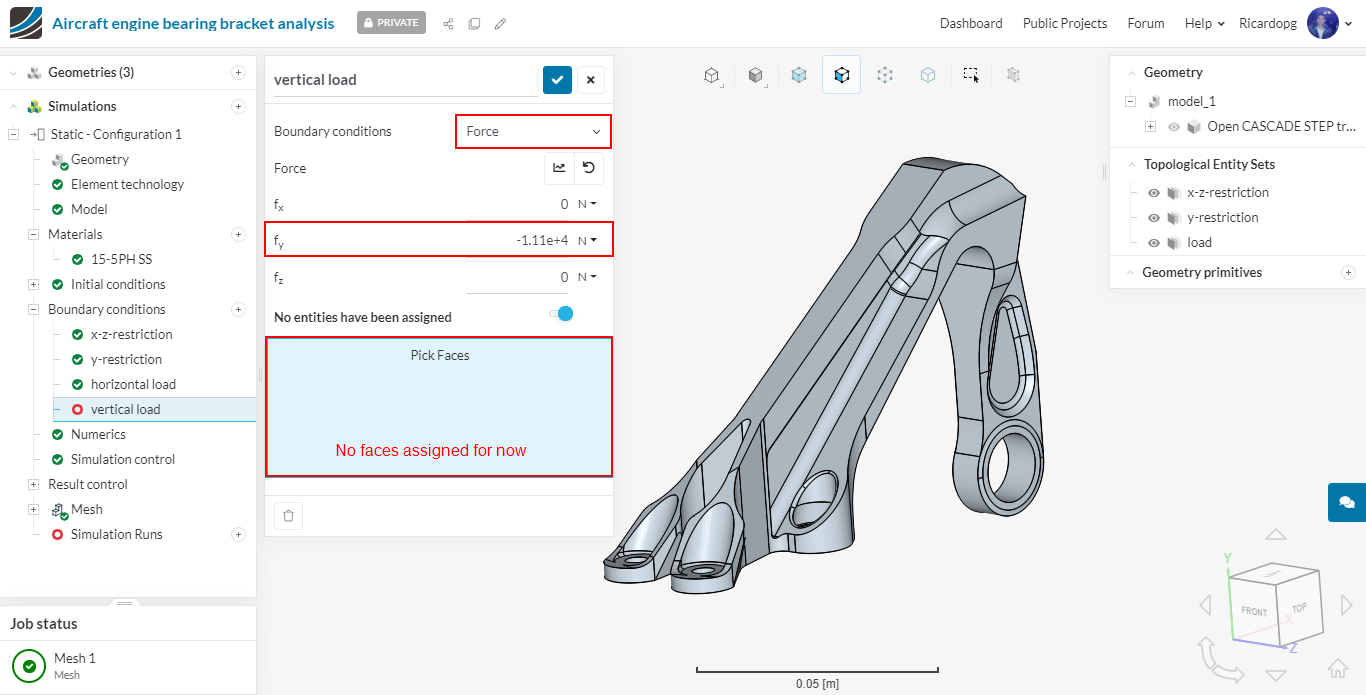Select horizontal load boundary condition

[x=133, y=385]
